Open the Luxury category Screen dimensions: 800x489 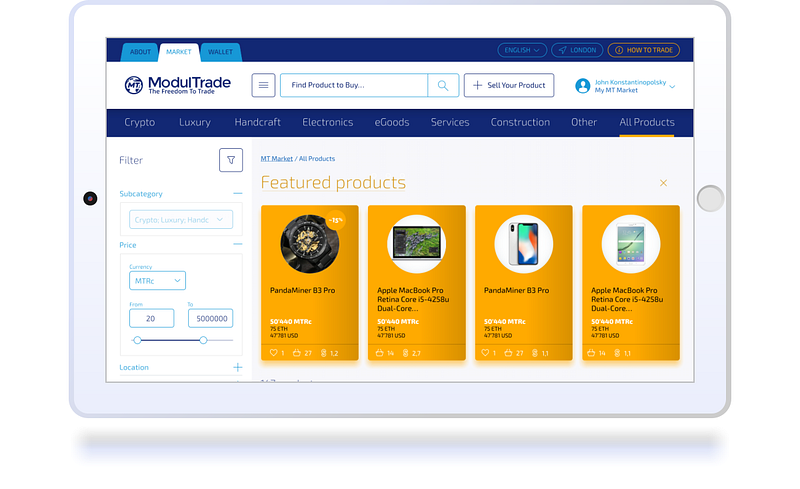194,122
